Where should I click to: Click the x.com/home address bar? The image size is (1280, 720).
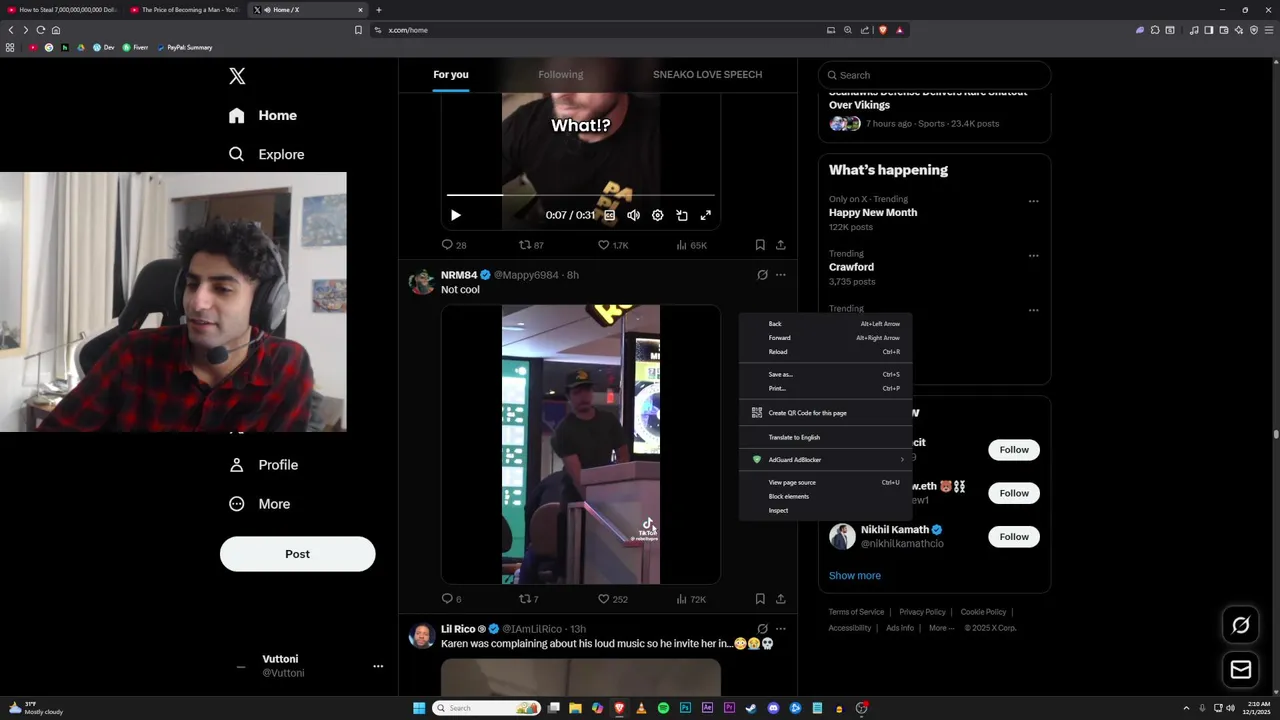600,30
